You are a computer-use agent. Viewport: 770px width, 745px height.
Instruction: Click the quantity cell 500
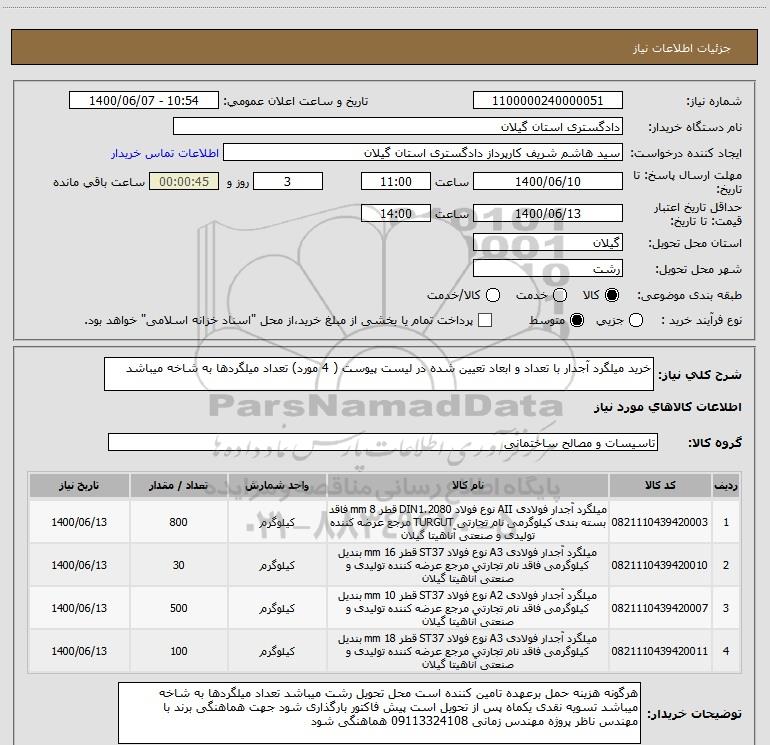pyautogui.click(x=178, y=608)
